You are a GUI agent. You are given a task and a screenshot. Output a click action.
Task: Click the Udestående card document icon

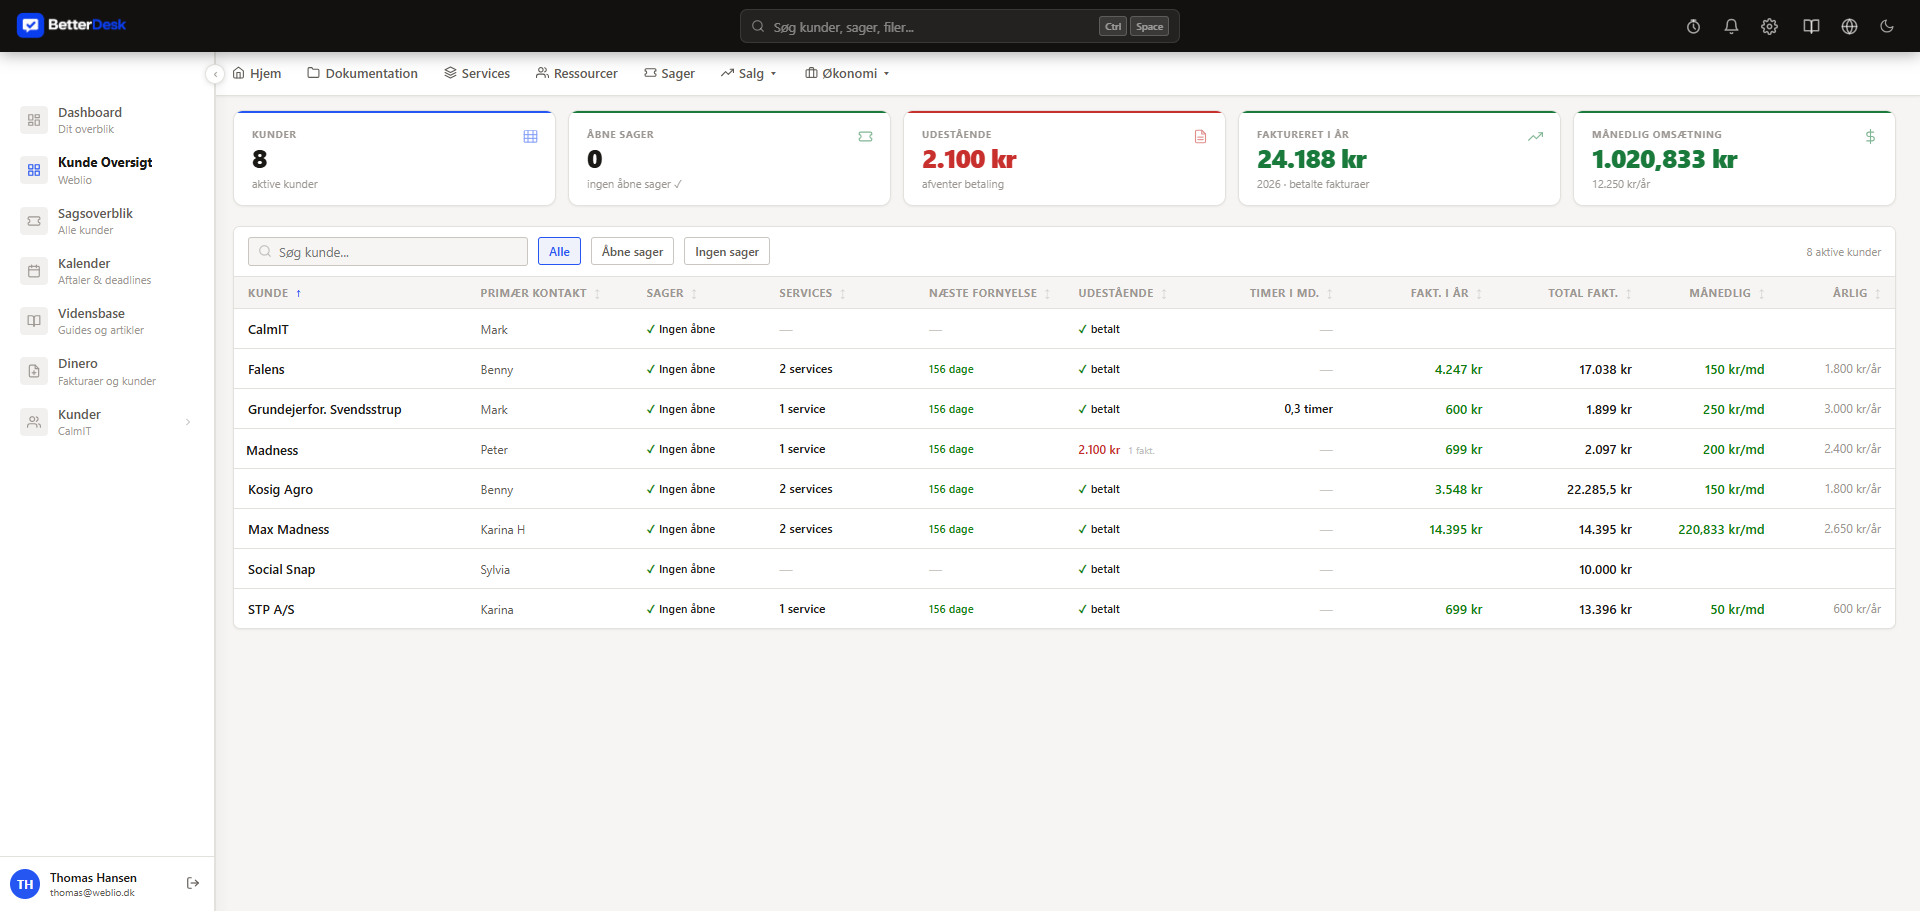point(1200,136)
